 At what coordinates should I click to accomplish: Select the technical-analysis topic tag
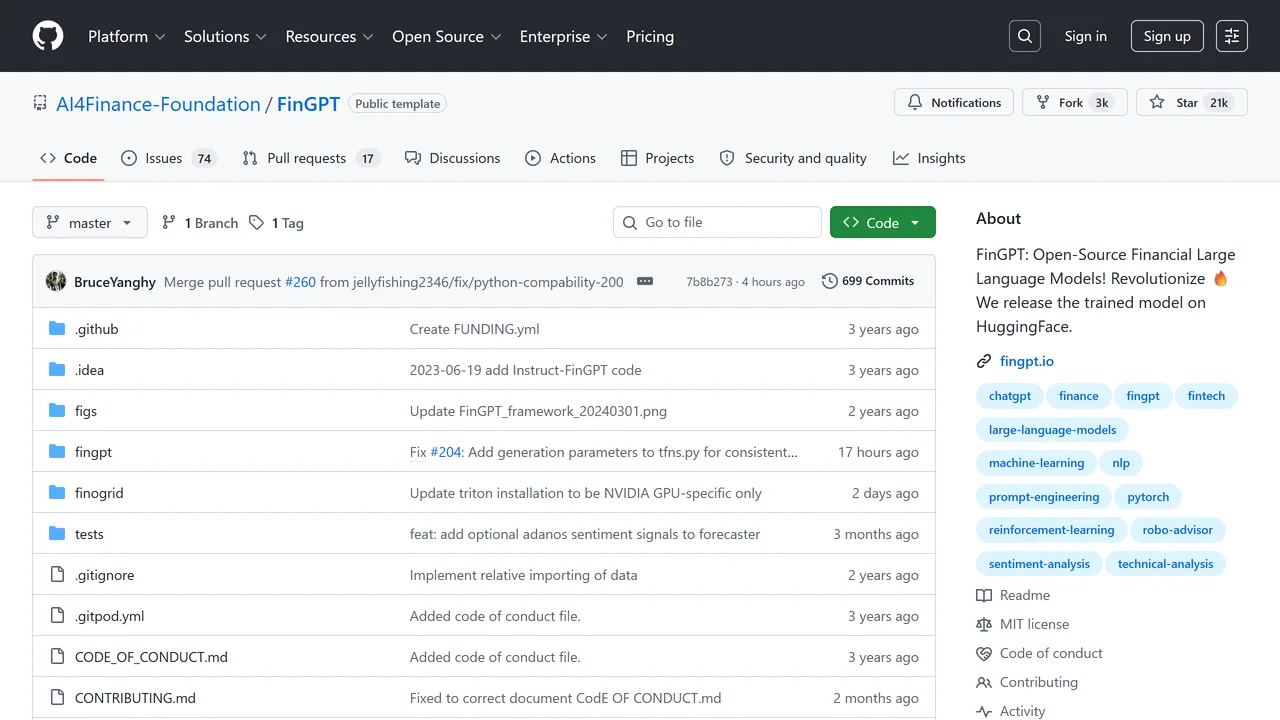click(1165, 564)
